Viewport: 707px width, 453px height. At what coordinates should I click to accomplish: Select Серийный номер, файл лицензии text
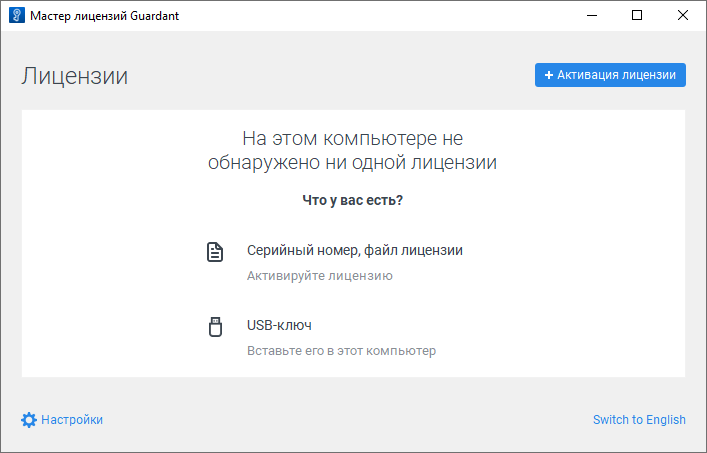point(355,250)
